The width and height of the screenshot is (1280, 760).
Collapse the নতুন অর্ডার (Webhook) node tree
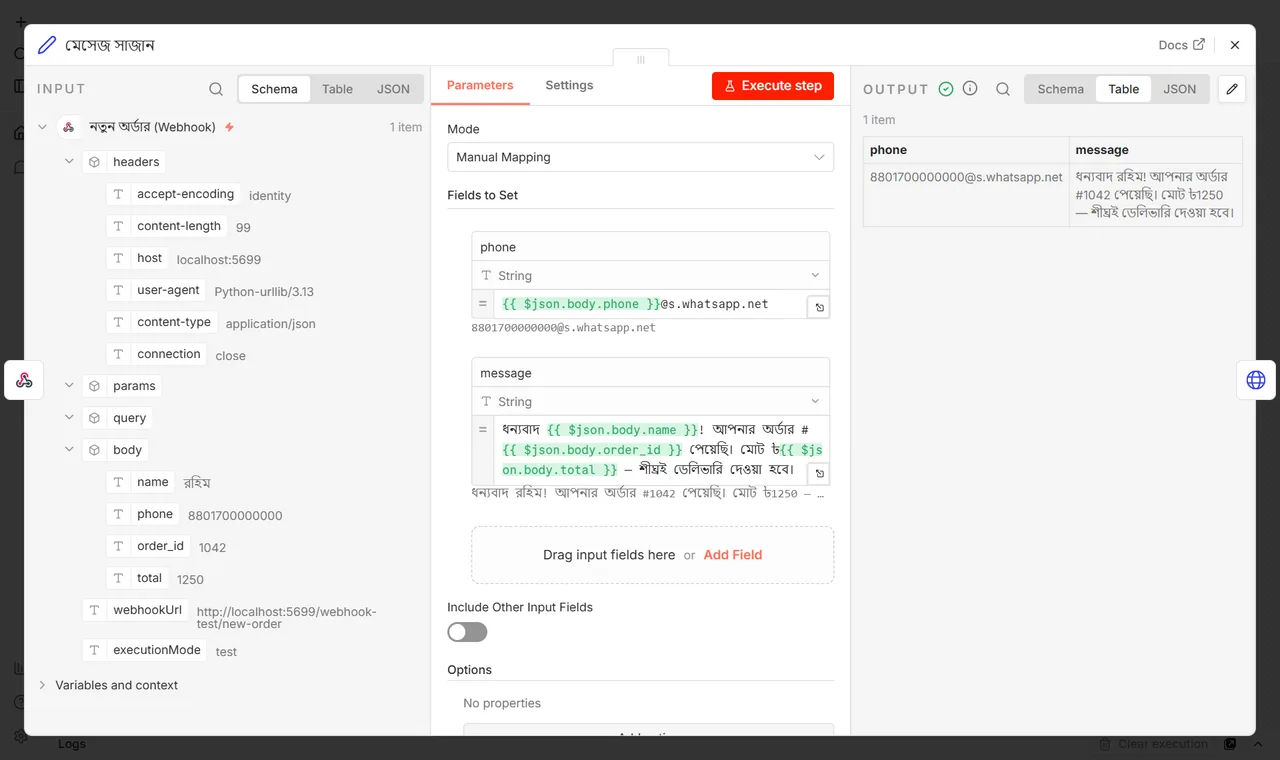(x=42, y=127)
